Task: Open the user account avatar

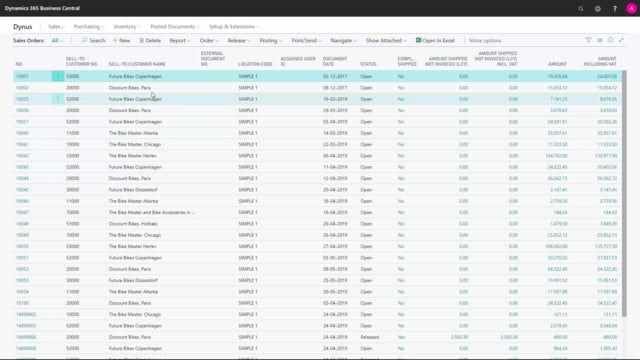Action: pos(631,9)
